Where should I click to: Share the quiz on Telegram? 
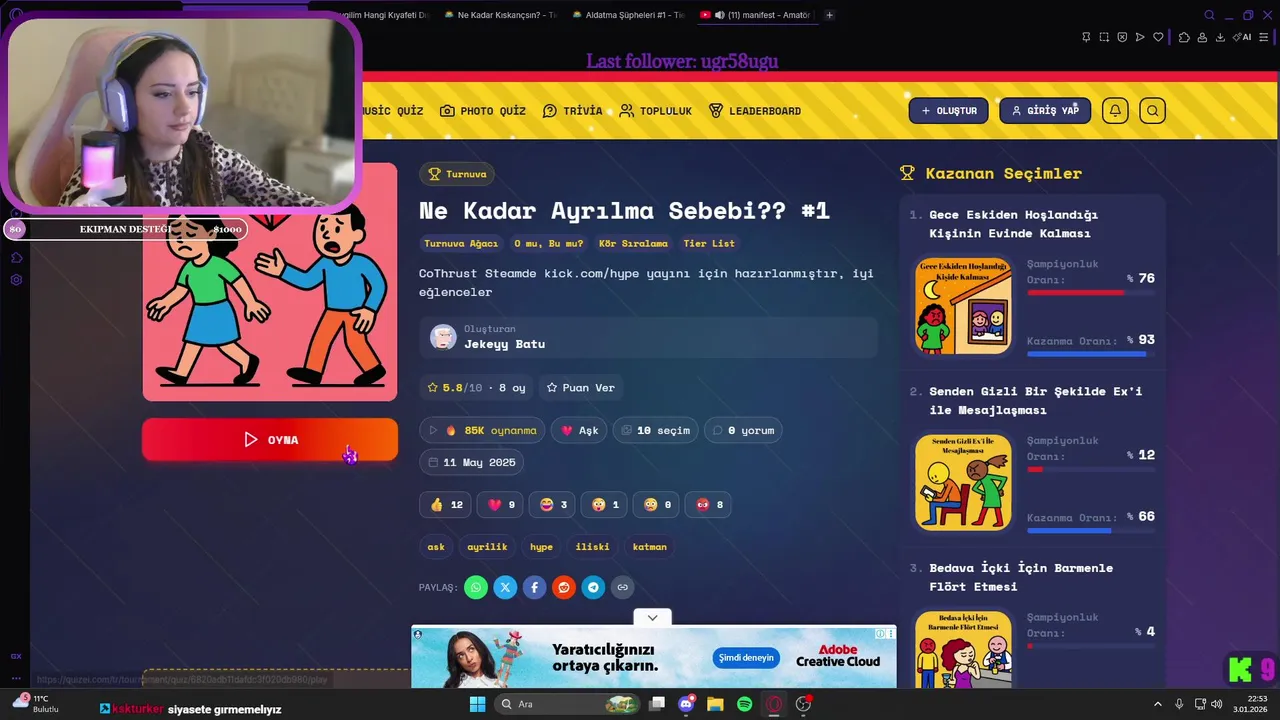tap(594, 587)
